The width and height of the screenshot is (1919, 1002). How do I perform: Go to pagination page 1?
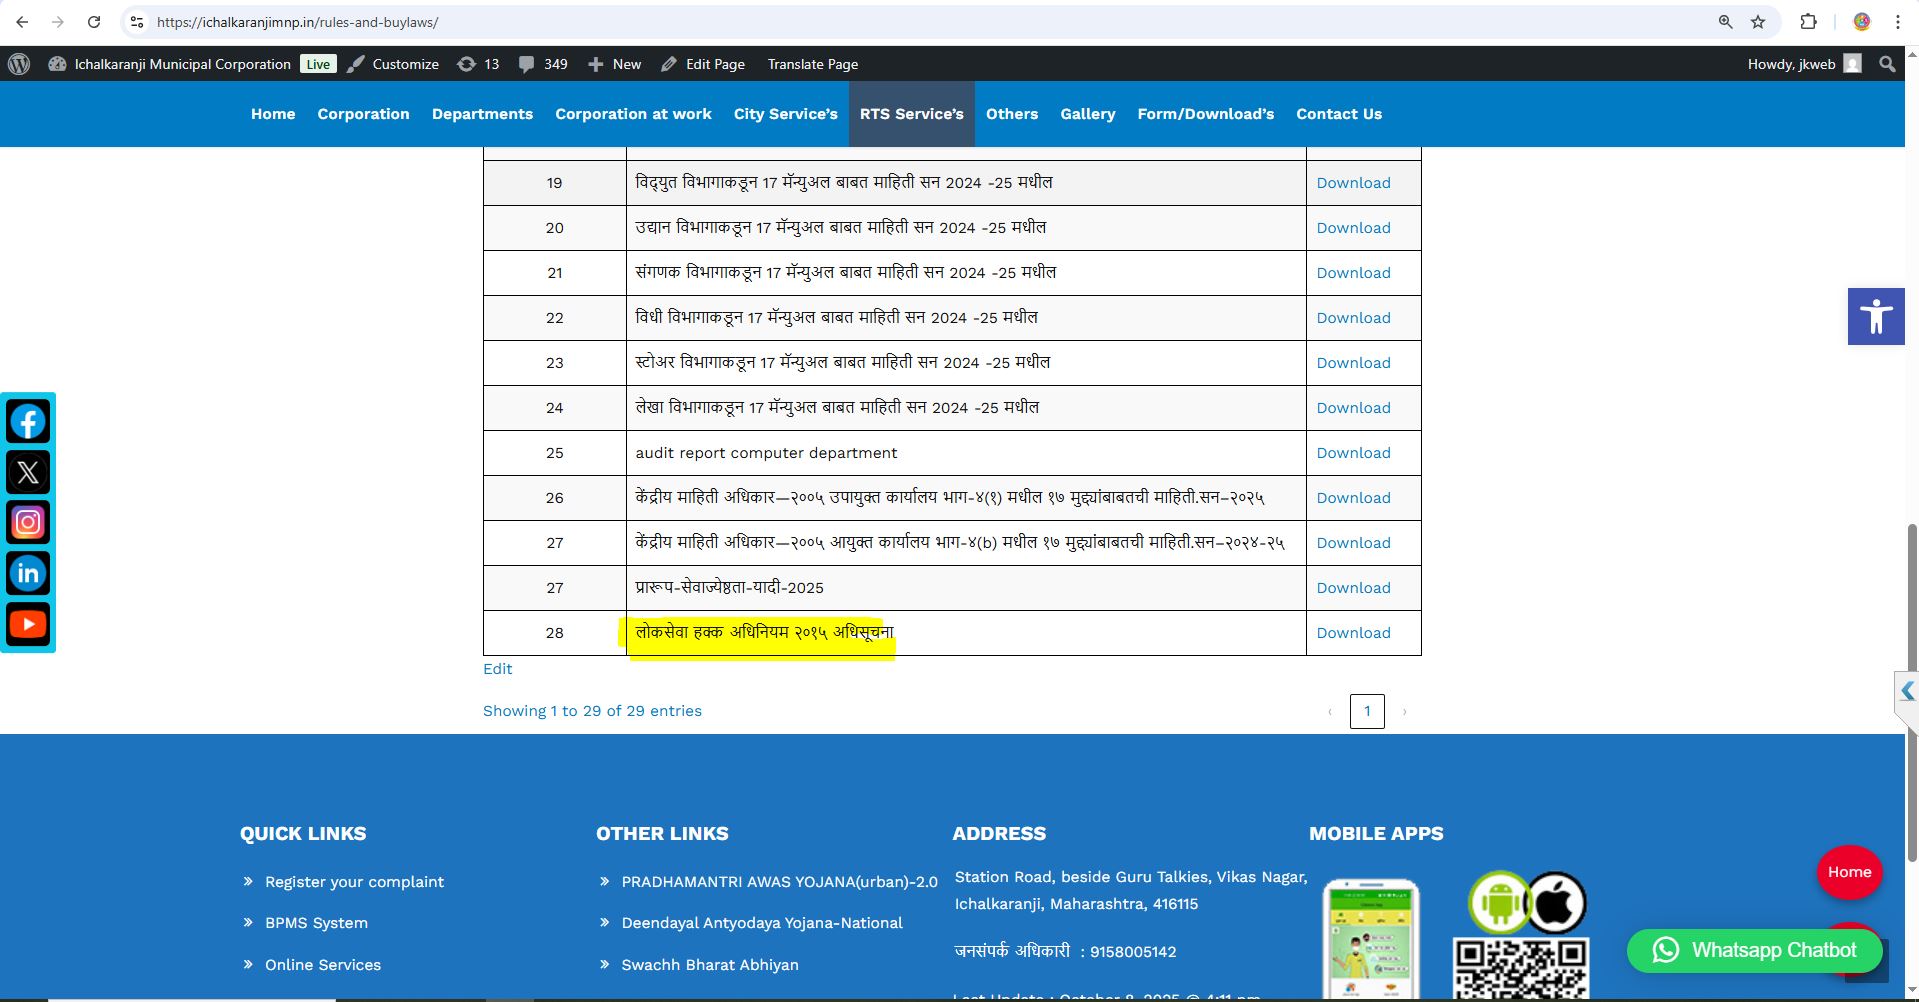[1366, 711]
